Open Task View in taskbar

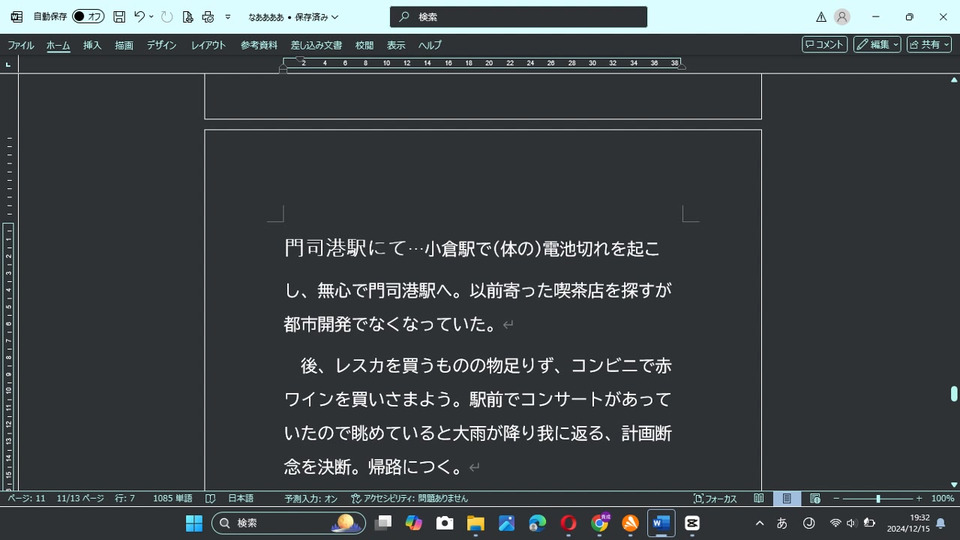[383, 523]
